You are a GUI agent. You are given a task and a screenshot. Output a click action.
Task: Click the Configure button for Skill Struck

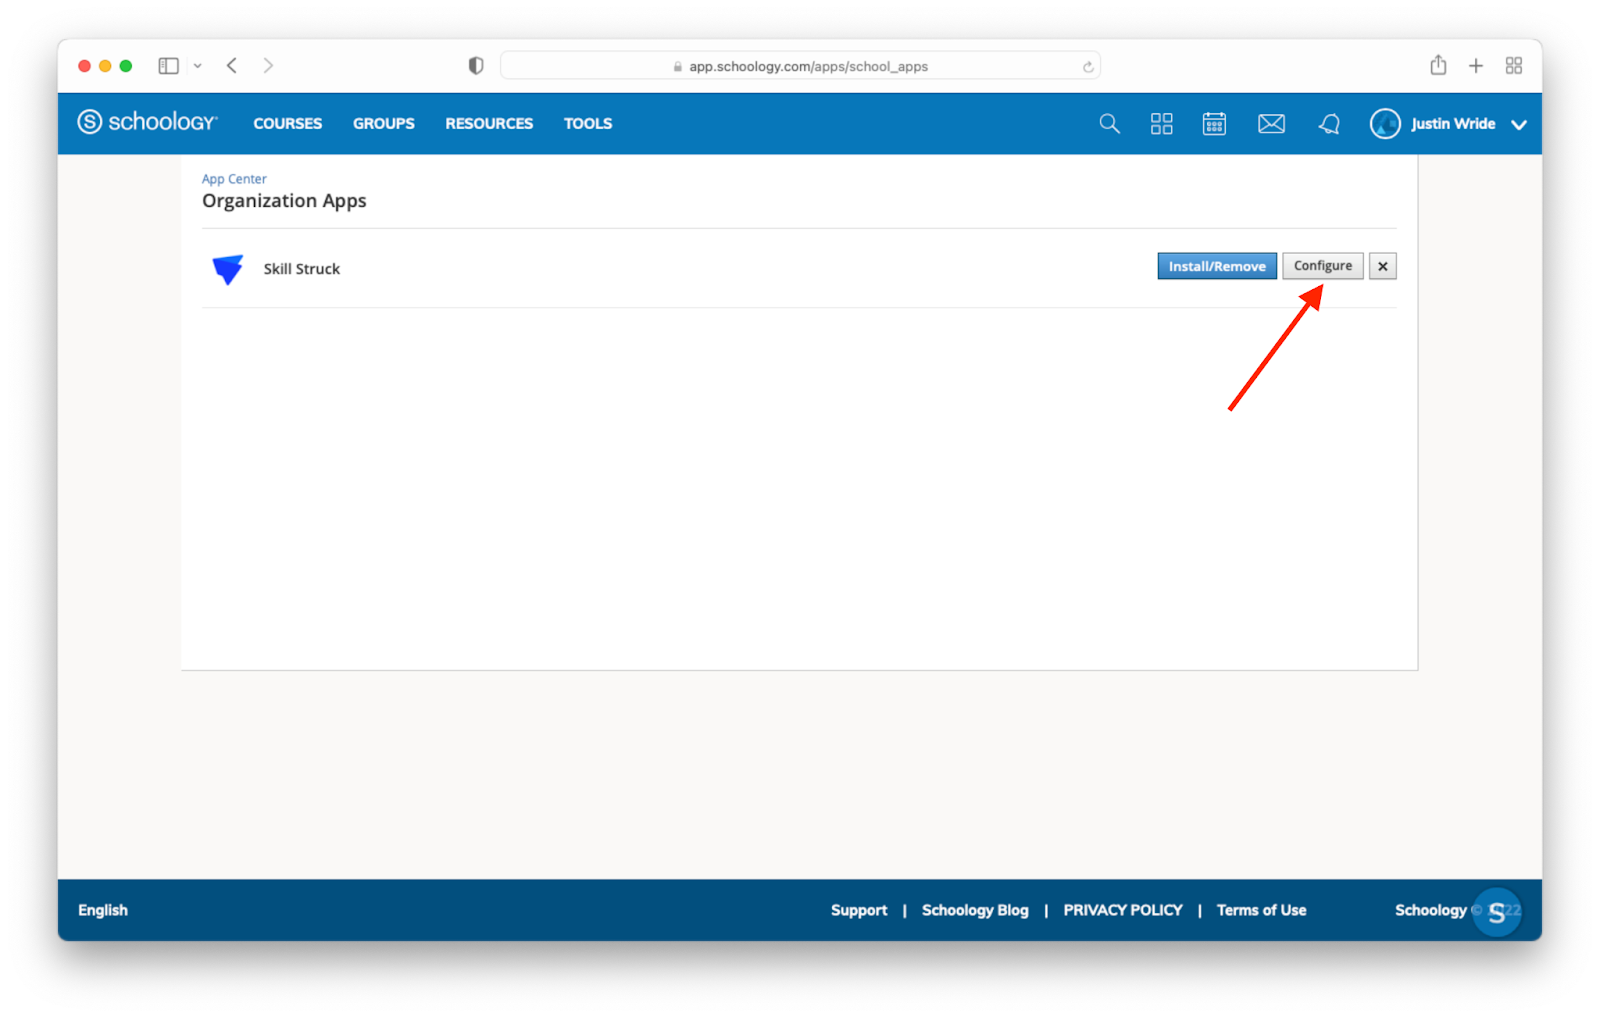(x=1322, y=266)
